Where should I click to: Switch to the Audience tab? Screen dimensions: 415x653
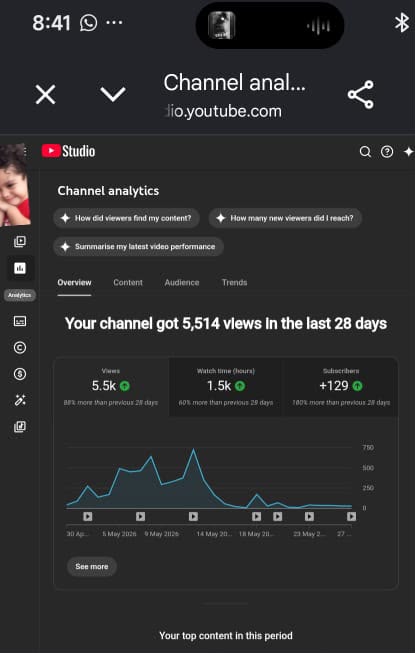point(181,282)
